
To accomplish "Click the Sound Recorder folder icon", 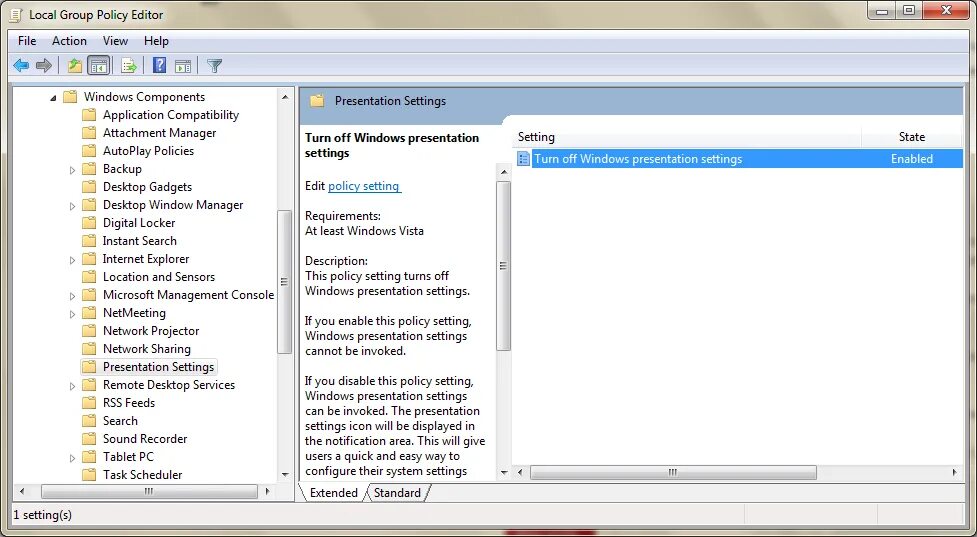I will pyautogui.click(x=89, y=439).
